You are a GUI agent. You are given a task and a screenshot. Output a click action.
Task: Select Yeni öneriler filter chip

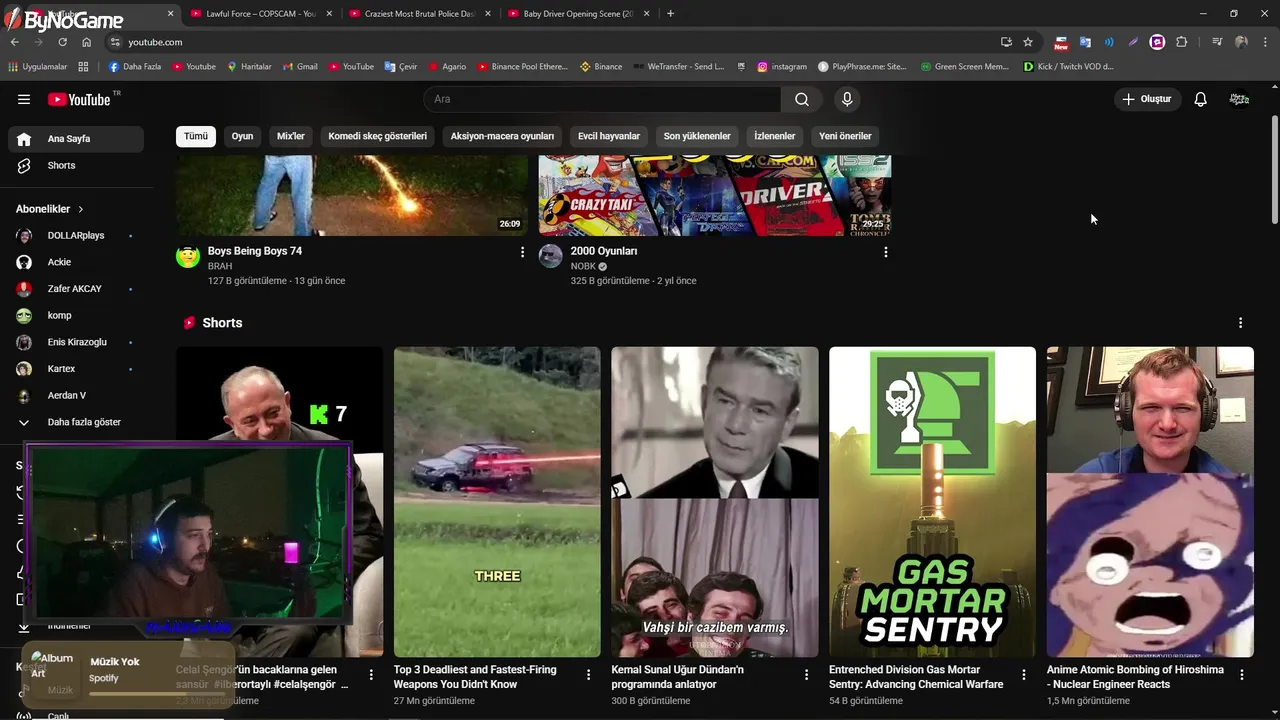point(845,136)
